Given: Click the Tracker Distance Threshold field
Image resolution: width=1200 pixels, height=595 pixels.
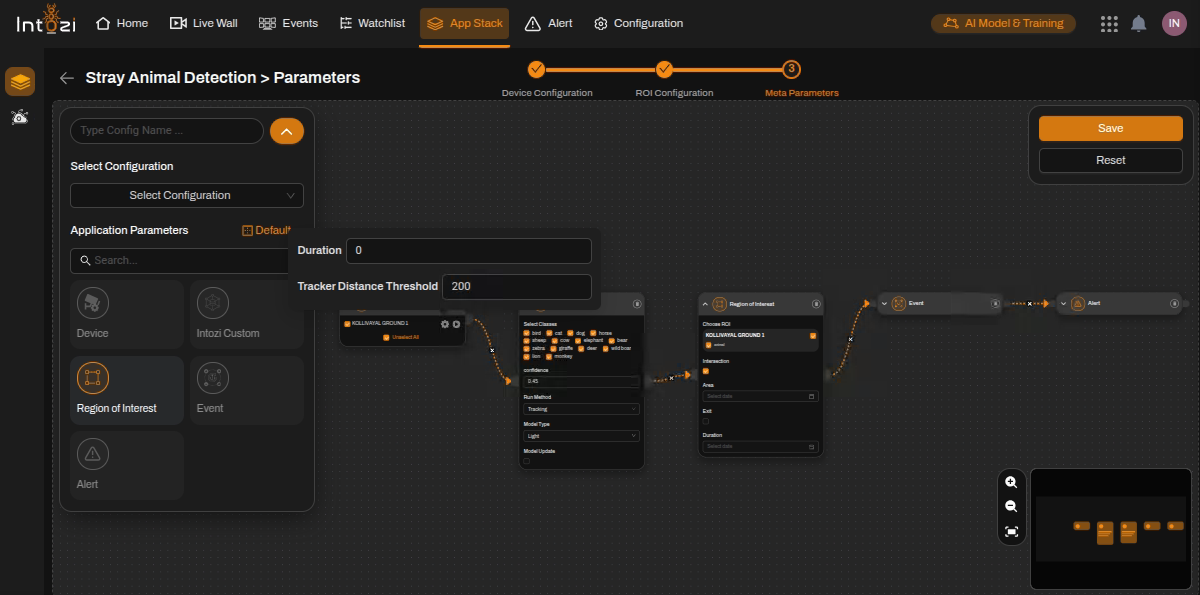Looking at the screenshot, I should click(517, 286).
